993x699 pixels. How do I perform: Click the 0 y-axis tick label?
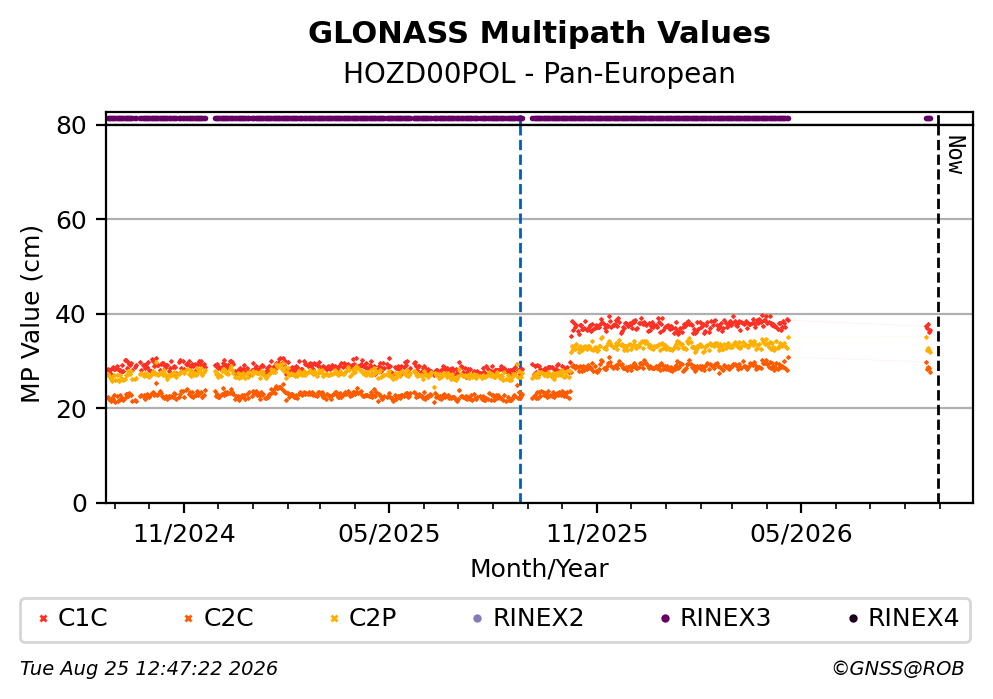(x=79, y=503)
